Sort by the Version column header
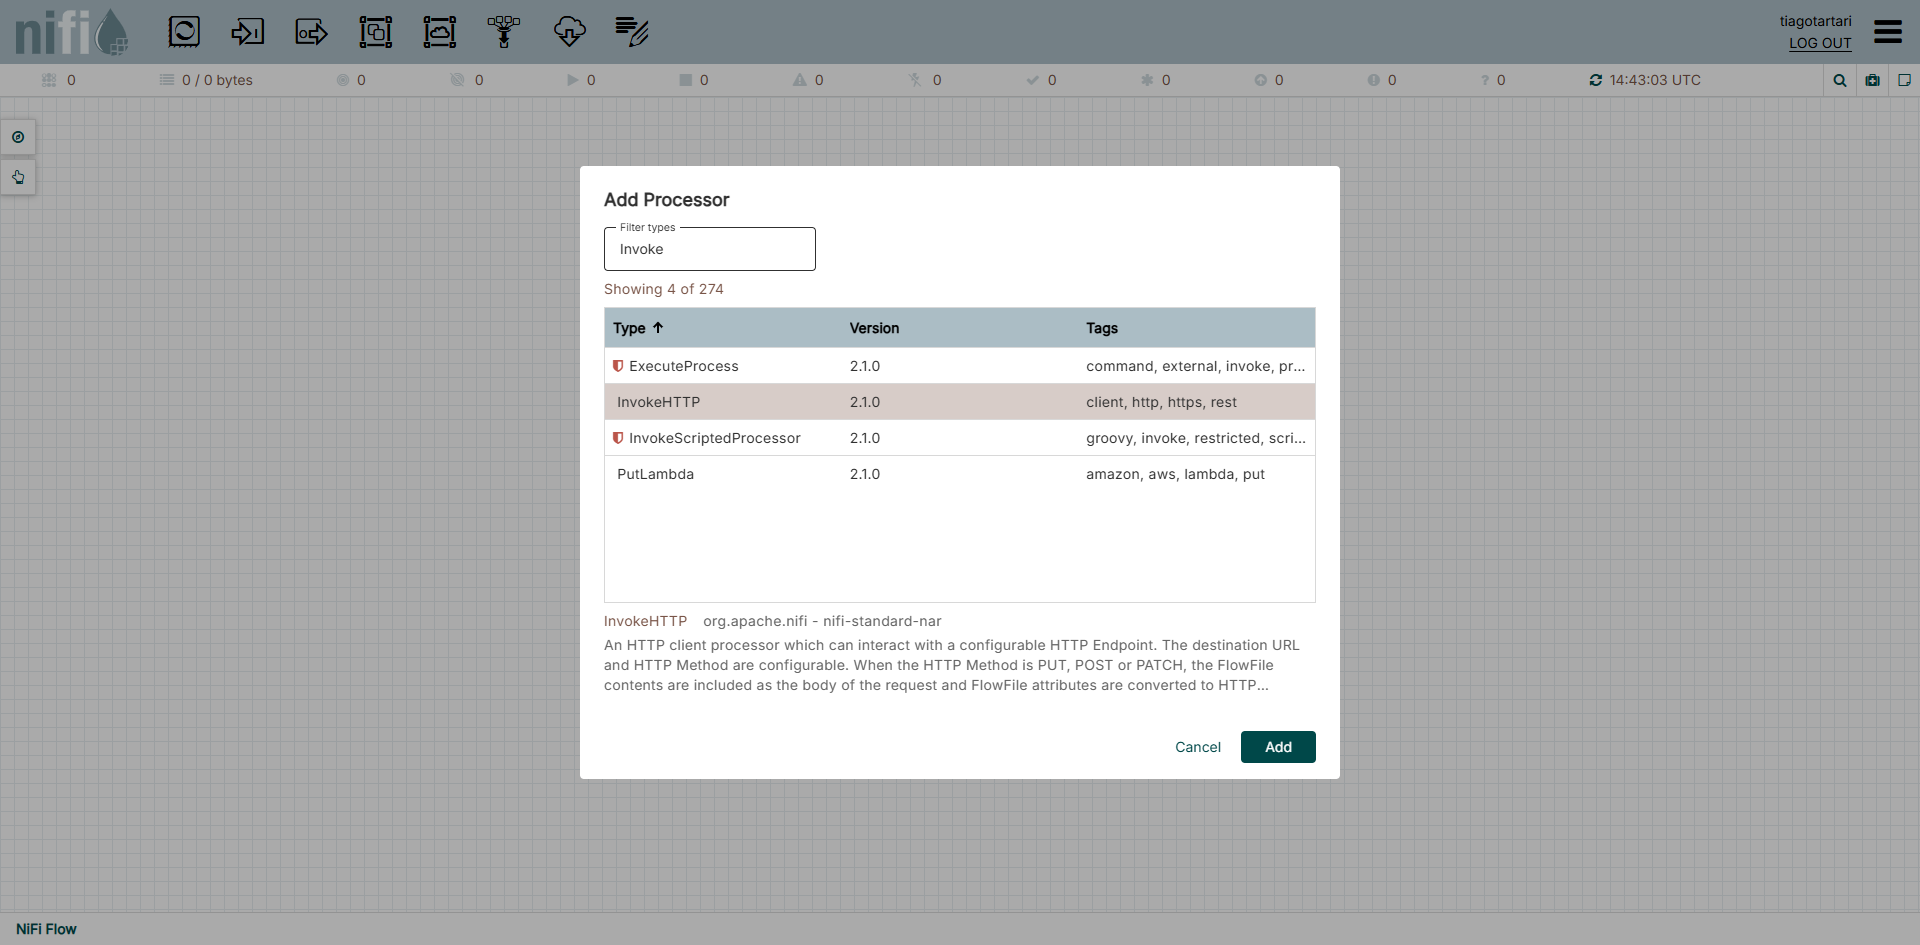1920x945 pixels. (x=874, y=328)
